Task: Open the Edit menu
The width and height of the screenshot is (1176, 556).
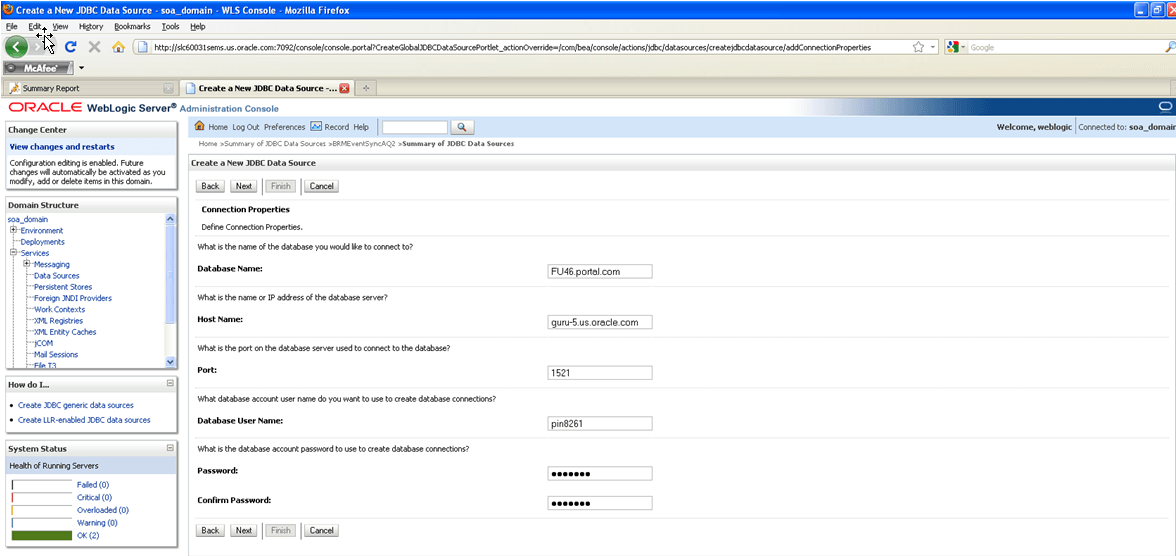Action: [35, 26]
